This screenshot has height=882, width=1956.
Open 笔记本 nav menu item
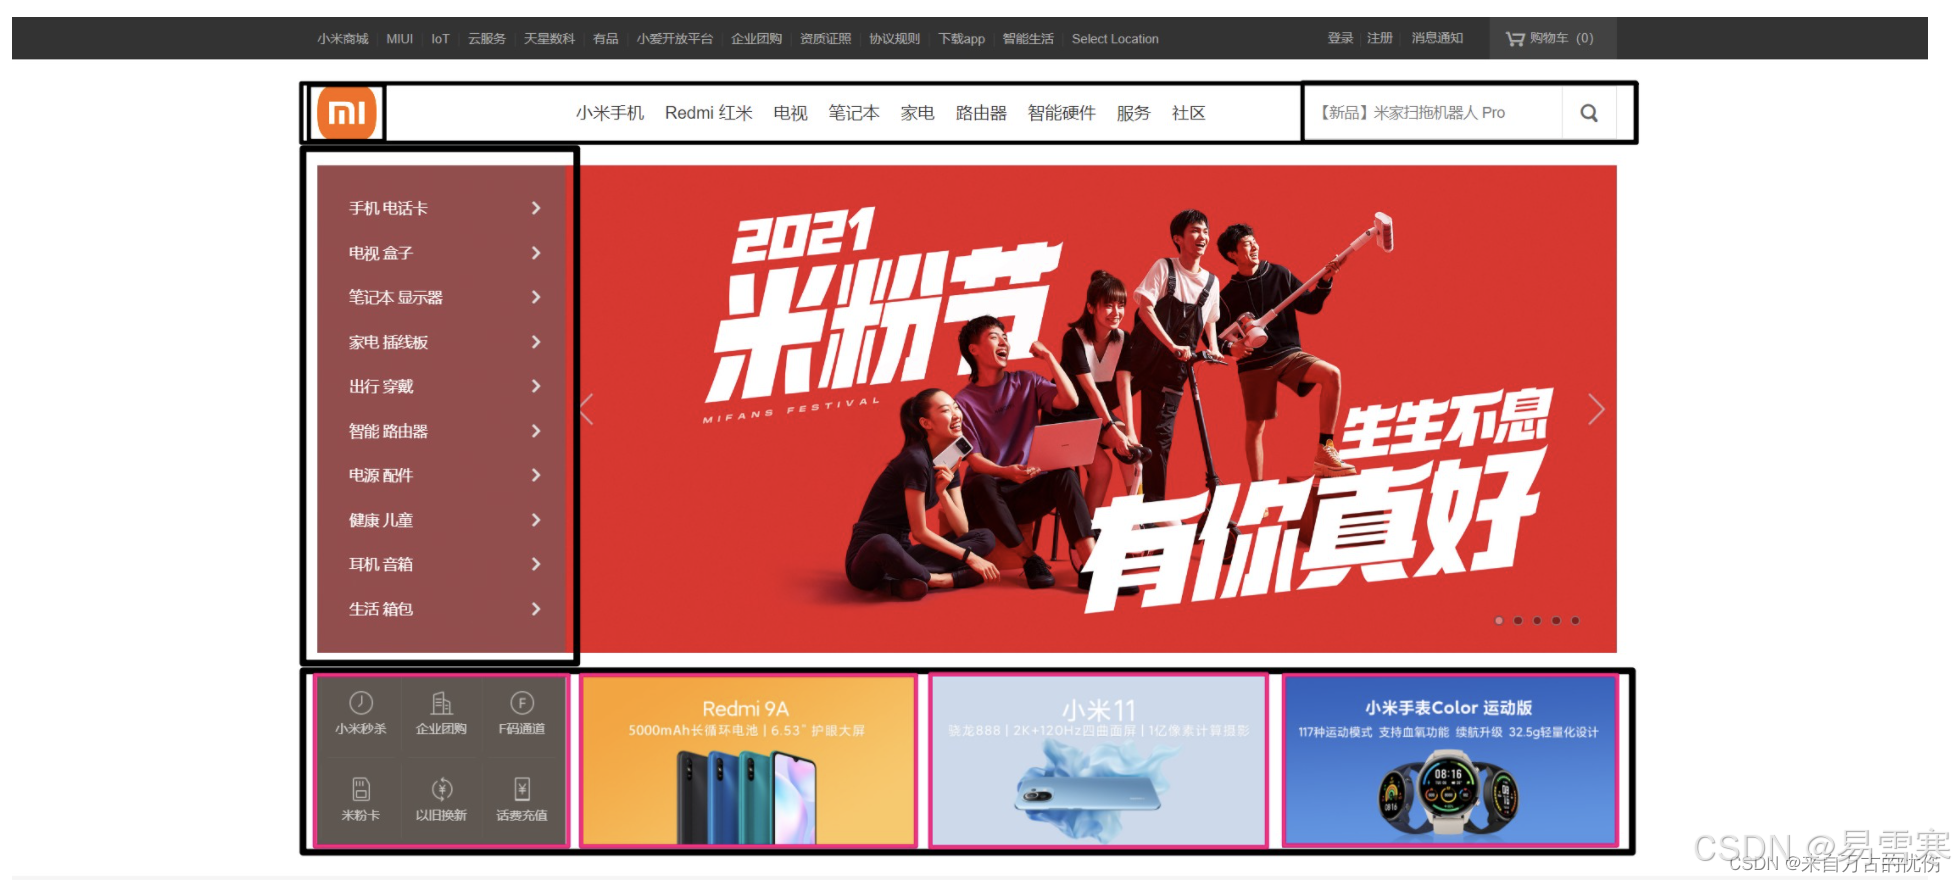tap(854, 113)
